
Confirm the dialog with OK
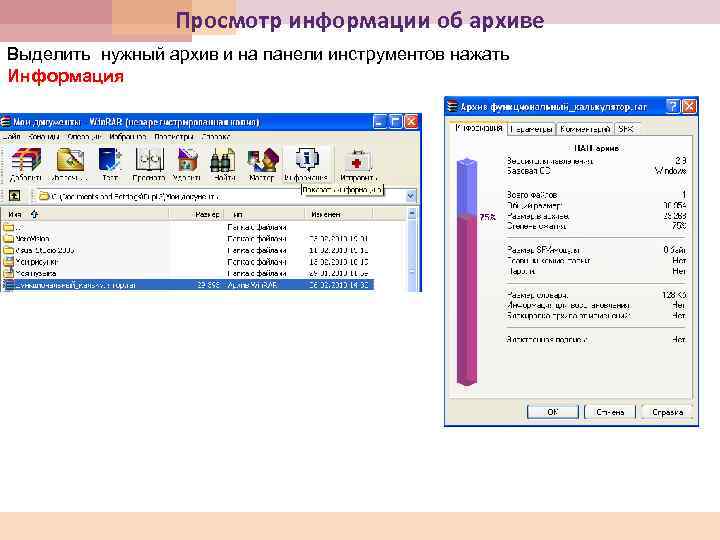tap(552, 412)
